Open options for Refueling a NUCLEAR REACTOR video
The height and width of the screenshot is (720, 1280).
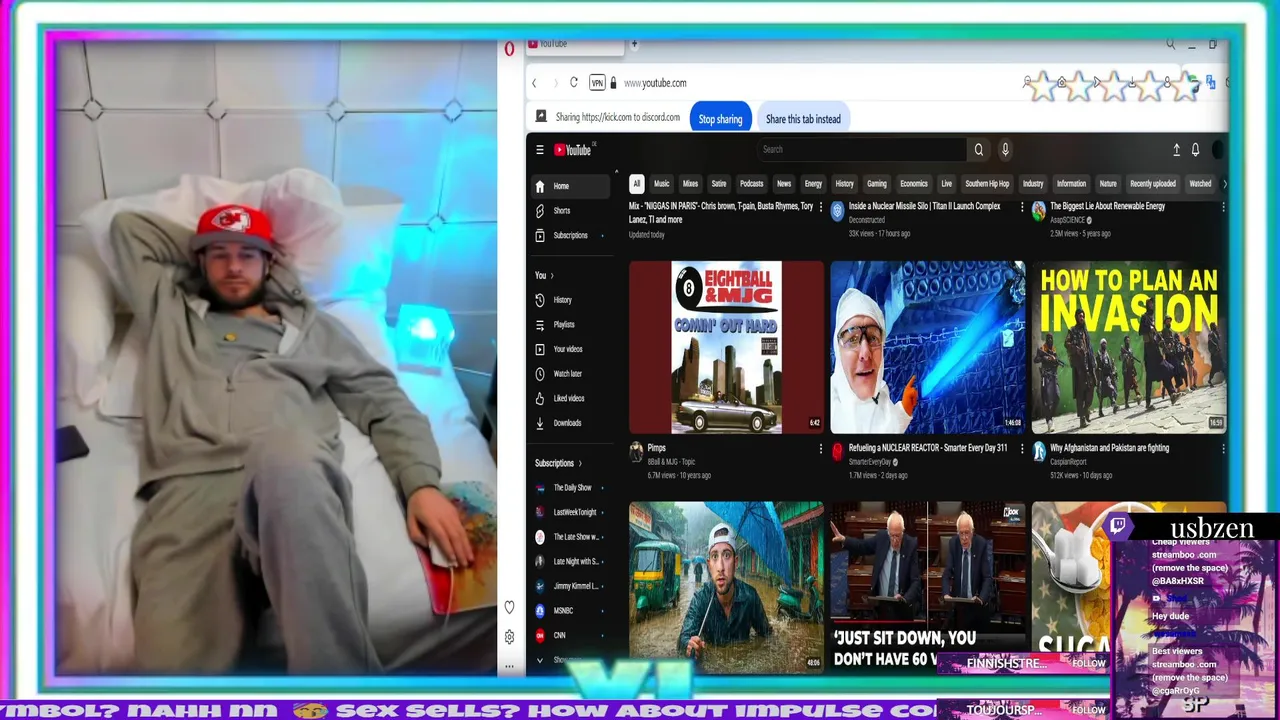pos(1022,449)
